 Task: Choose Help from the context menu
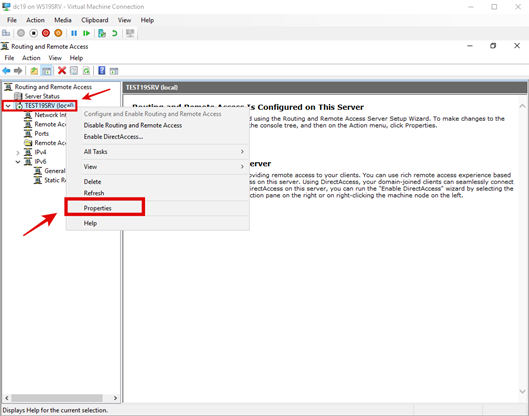tap(158, 223)
